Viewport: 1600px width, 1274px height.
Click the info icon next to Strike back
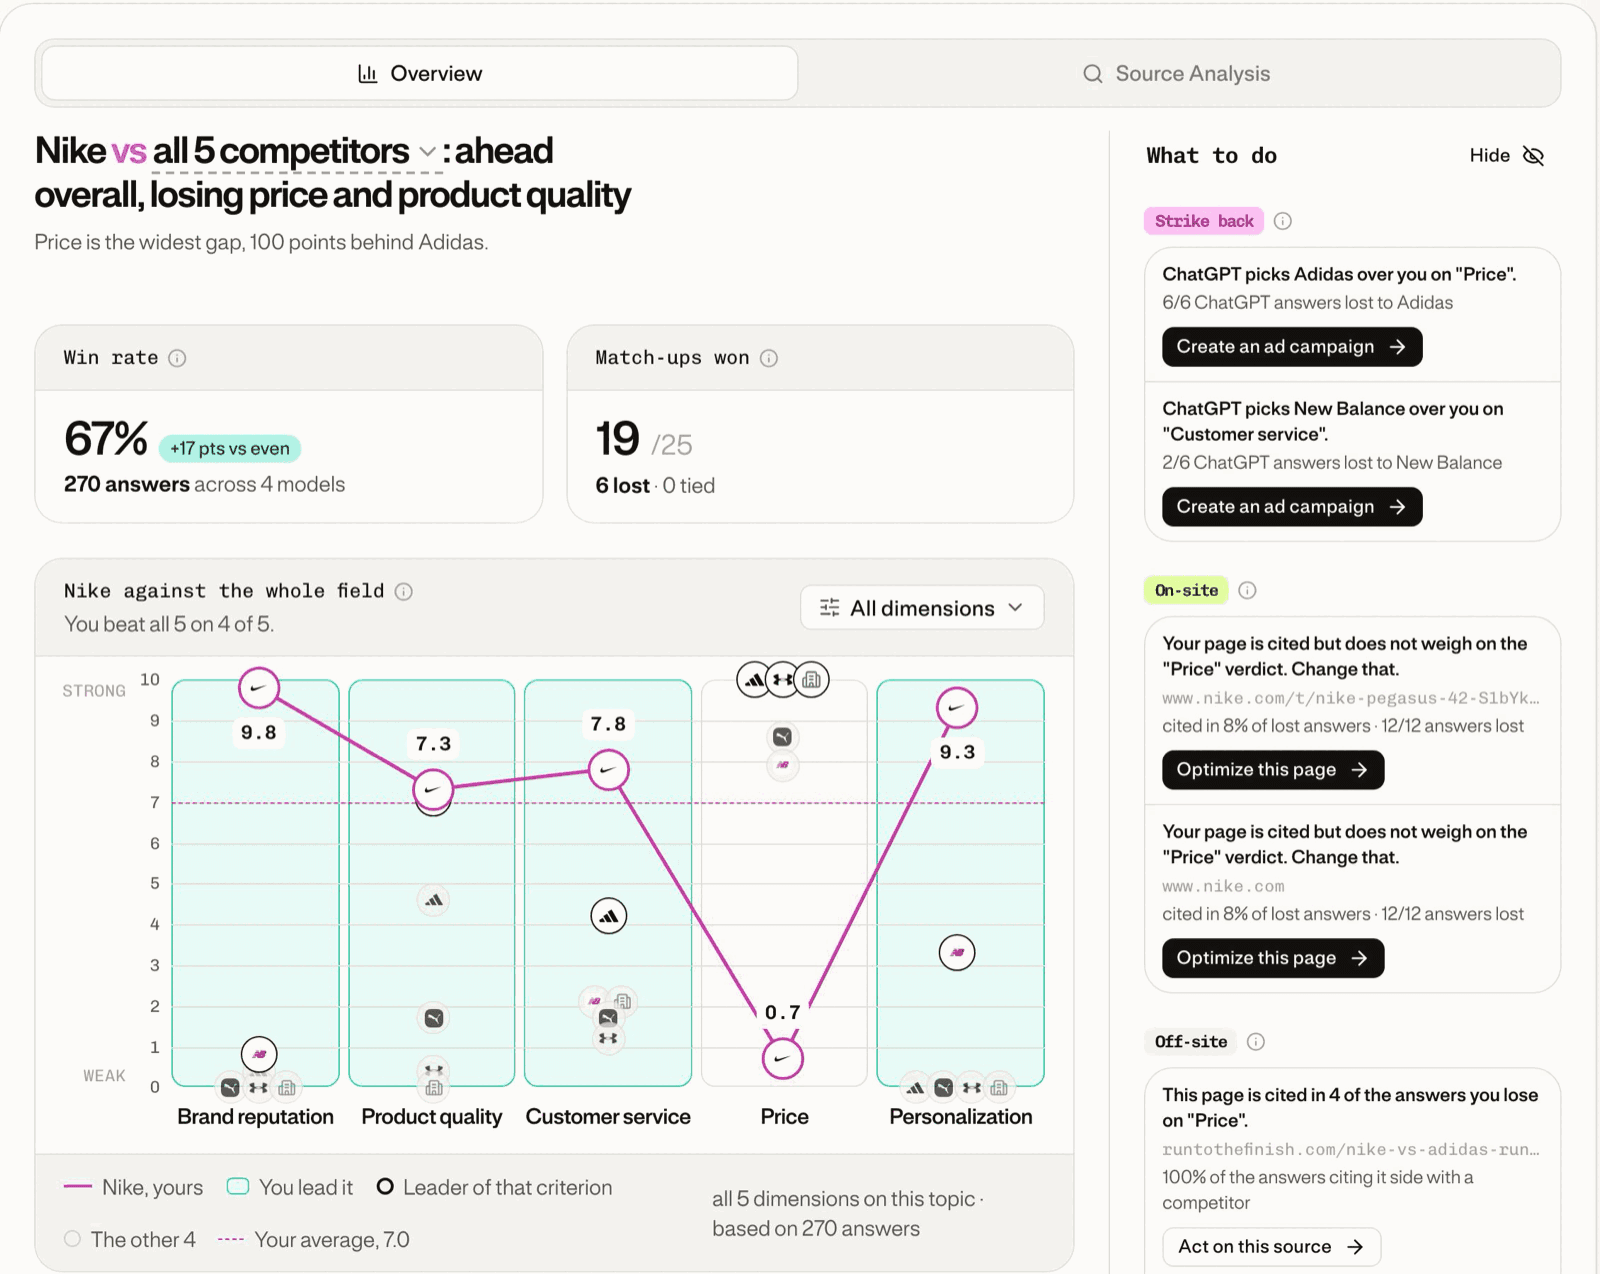tap(1283, 221)
